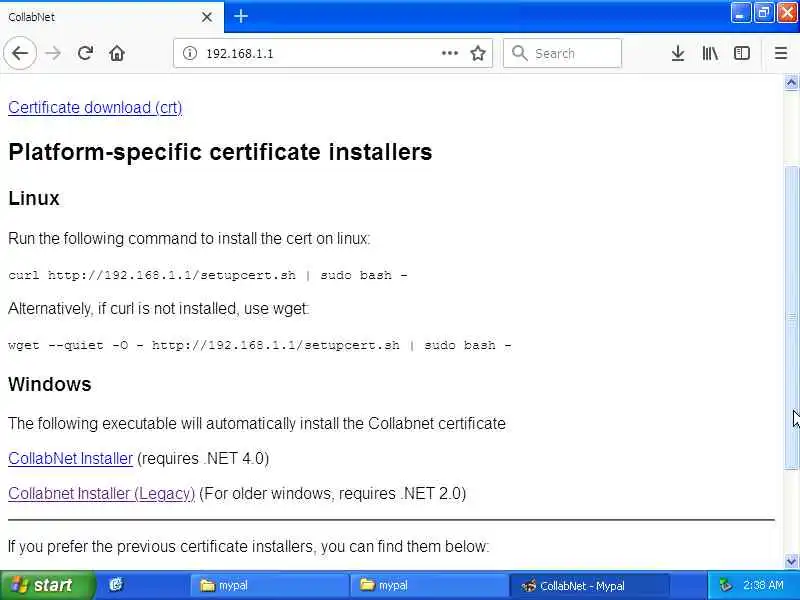Select the CollabNet browser tab
This screenshot has height=600, width=800.
111,17
